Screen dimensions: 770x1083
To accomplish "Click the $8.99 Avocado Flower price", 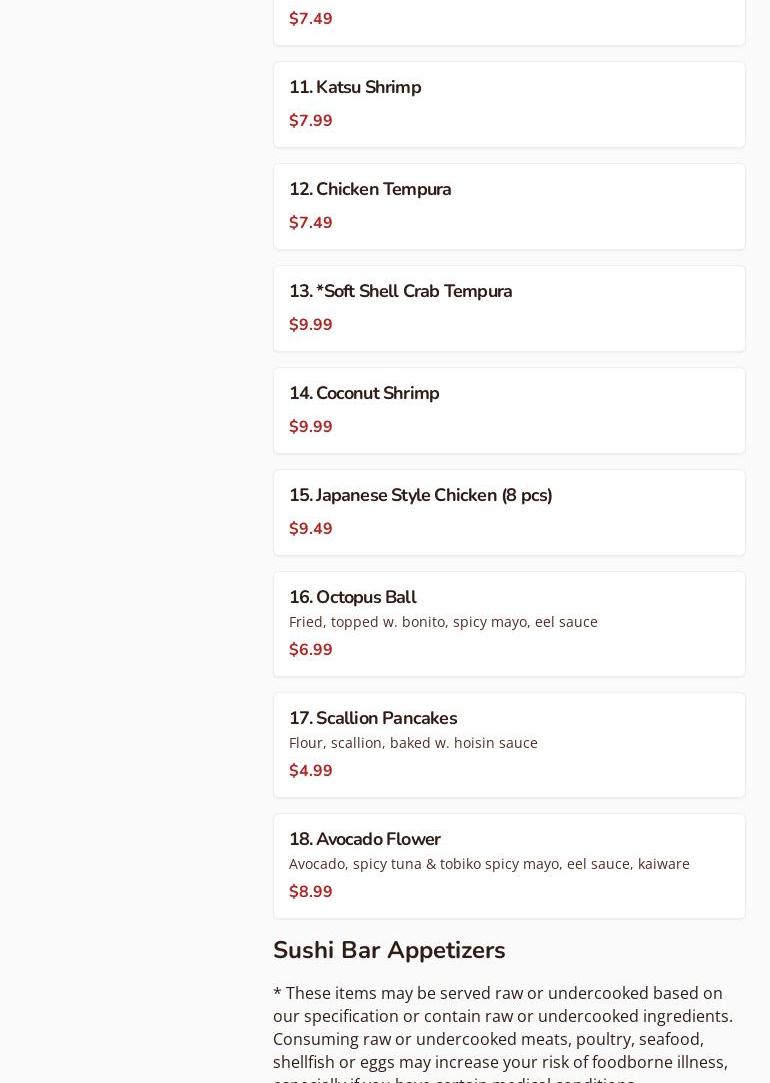I will tap(310, 892).
